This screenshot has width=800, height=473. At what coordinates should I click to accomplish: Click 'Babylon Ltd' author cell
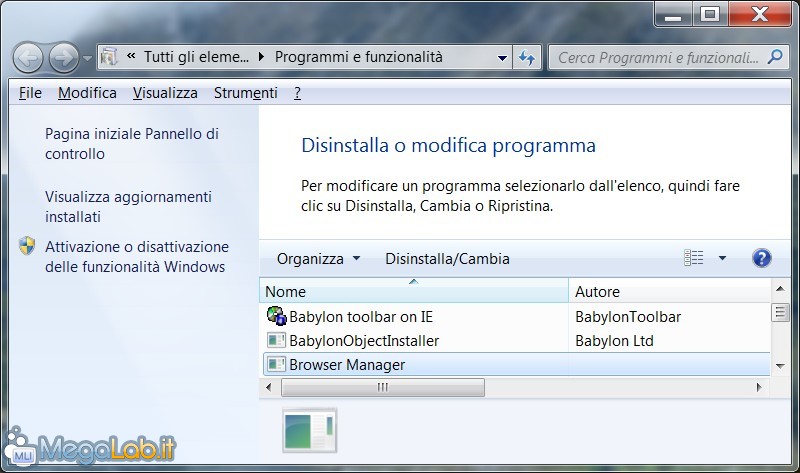coord(614,341)
